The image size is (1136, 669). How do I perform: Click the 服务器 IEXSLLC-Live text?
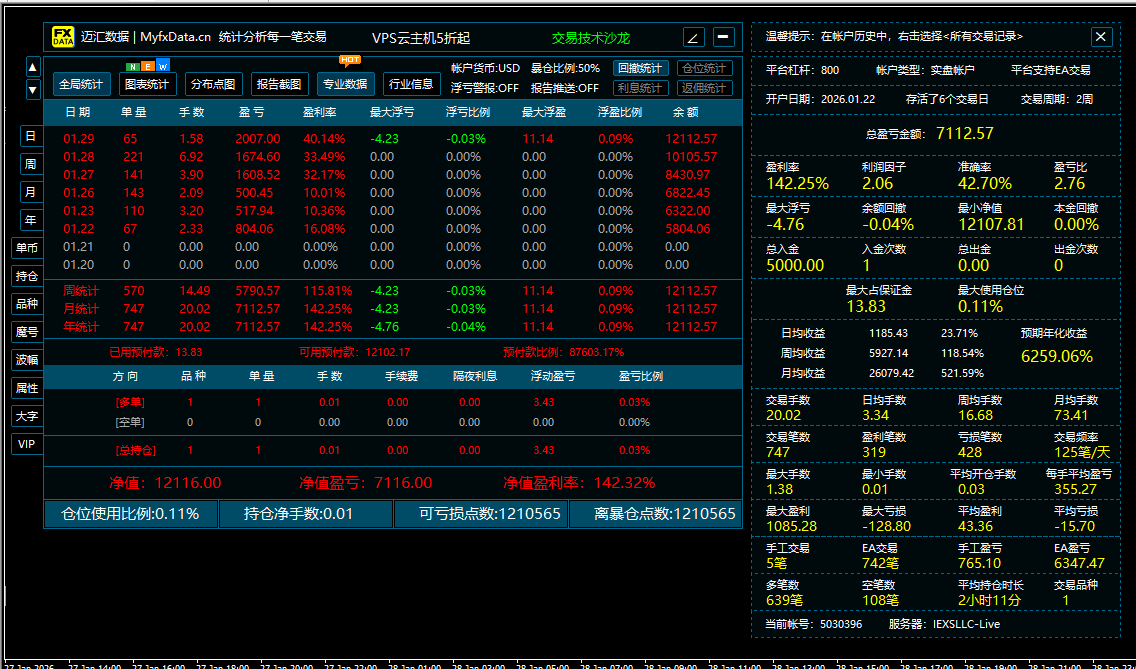[x=944, y=624]
